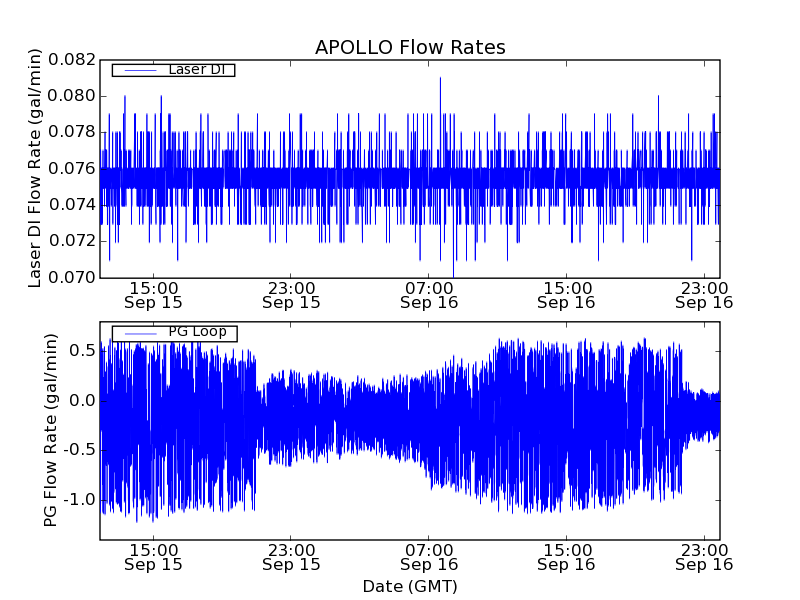Click bottom plot's 23:00 Sep 16 time label

(x=705, y=556)
